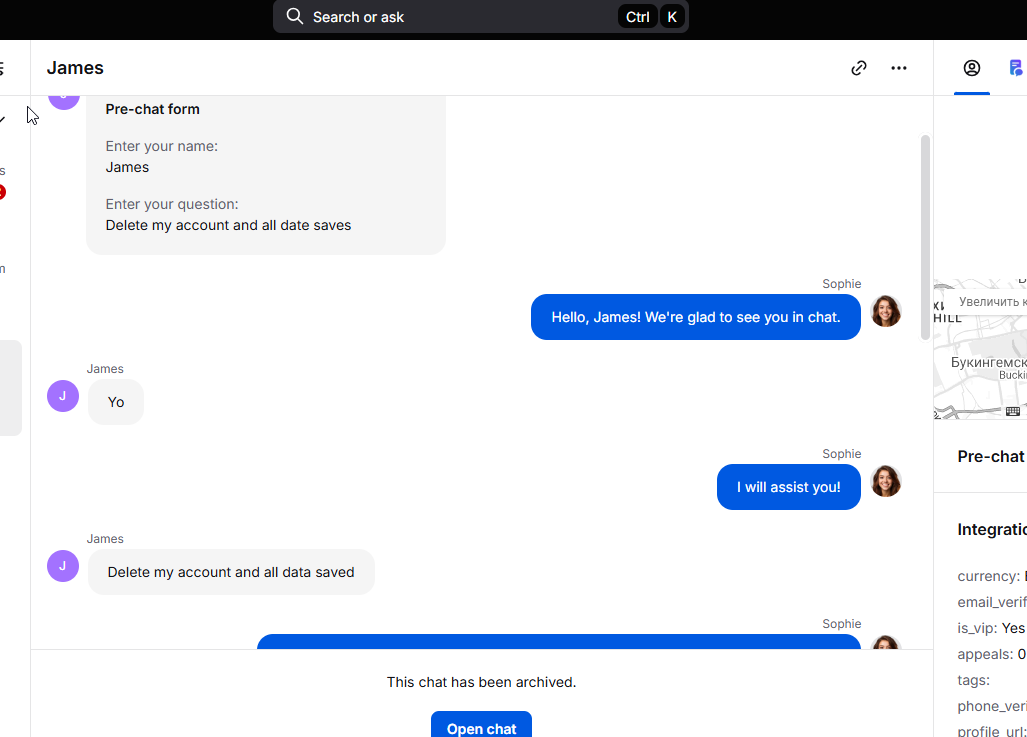Select 'Hello, James! We're glad to see you' message
The image size is (1027, 737).
(x=696, y=317)
